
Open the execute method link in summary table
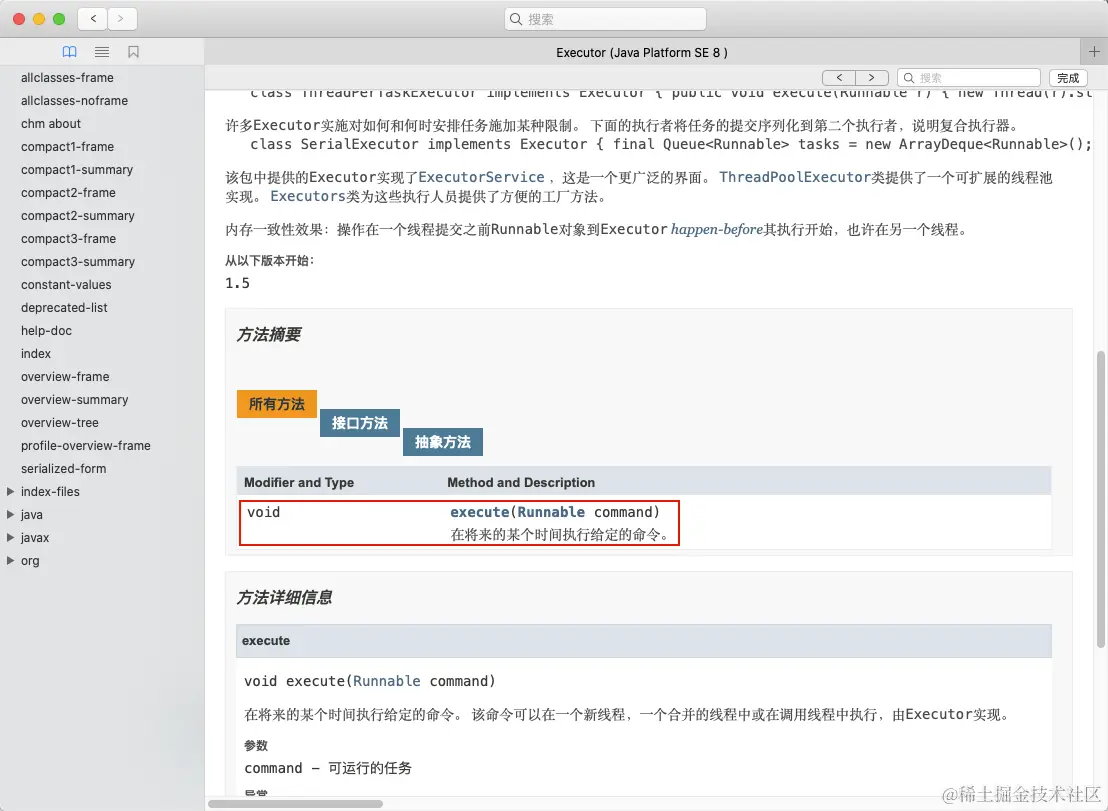click(x=480, y=512)
